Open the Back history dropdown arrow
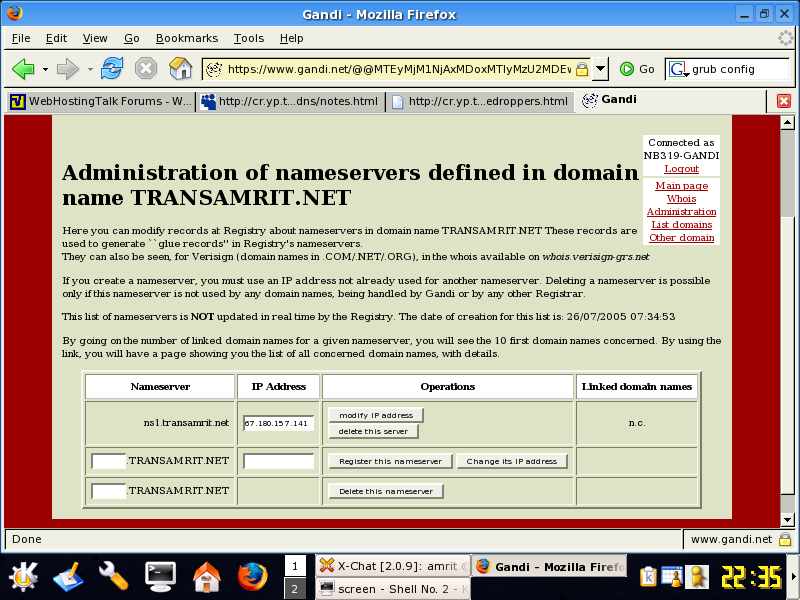This screenshot has height=600, width=800. (45, 69)
